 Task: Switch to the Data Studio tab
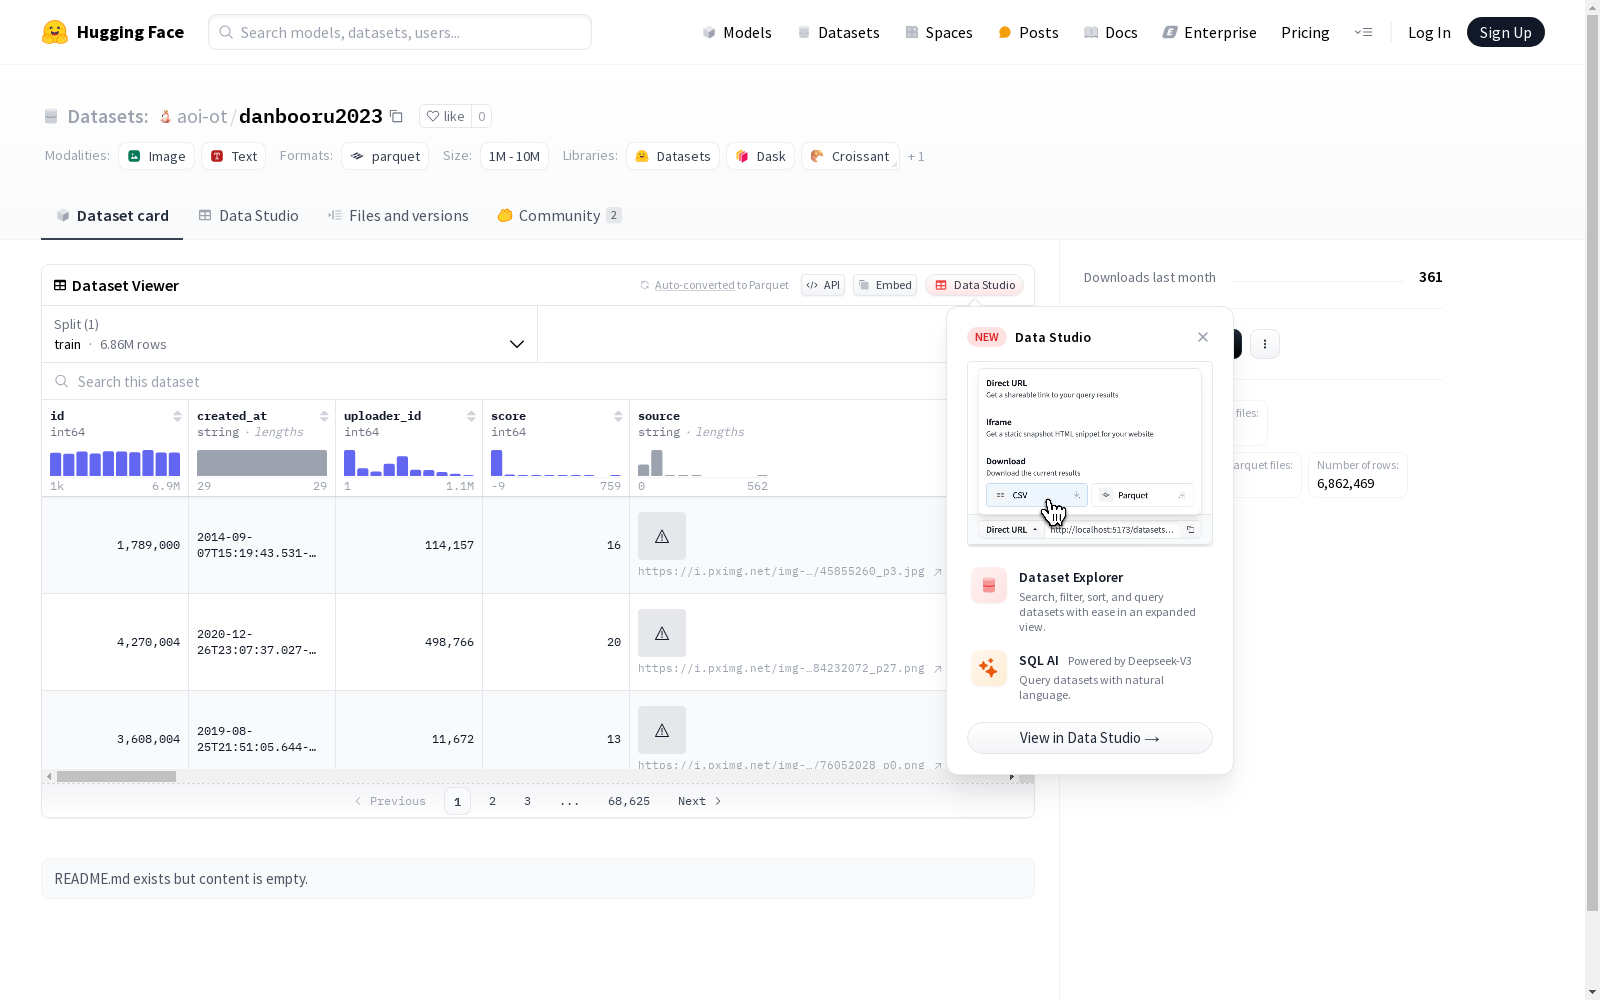tap(249, 216)
